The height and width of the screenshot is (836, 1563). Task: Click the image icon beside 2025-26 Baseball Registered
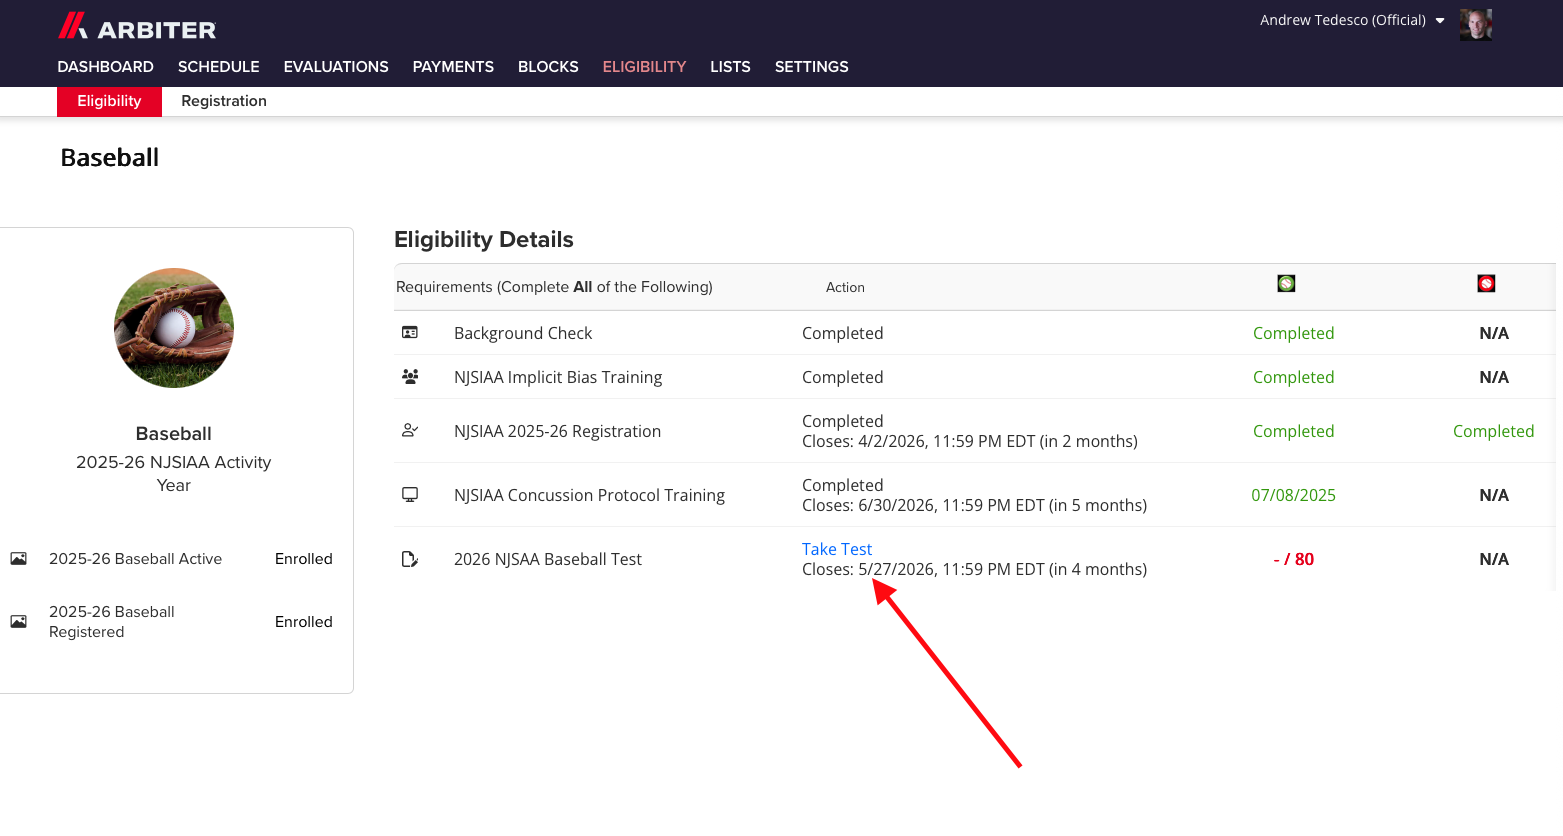(19, 622)
